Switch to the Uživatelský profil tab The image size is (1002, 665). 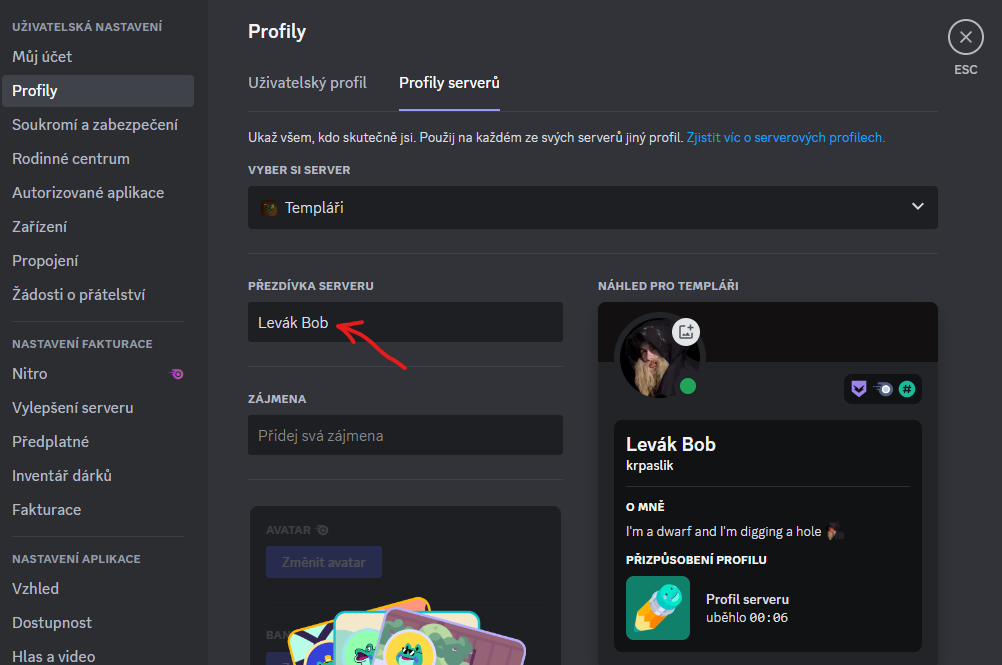coord(307,83)
